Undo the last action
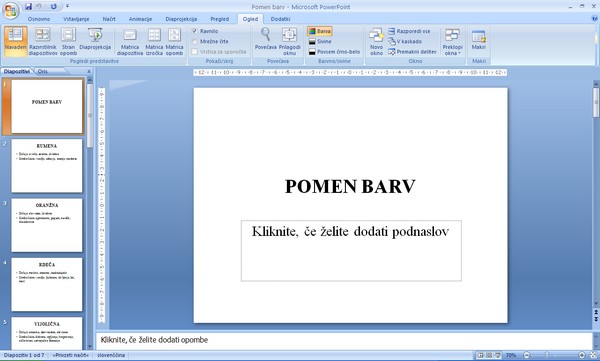 (x=39, y=7)
